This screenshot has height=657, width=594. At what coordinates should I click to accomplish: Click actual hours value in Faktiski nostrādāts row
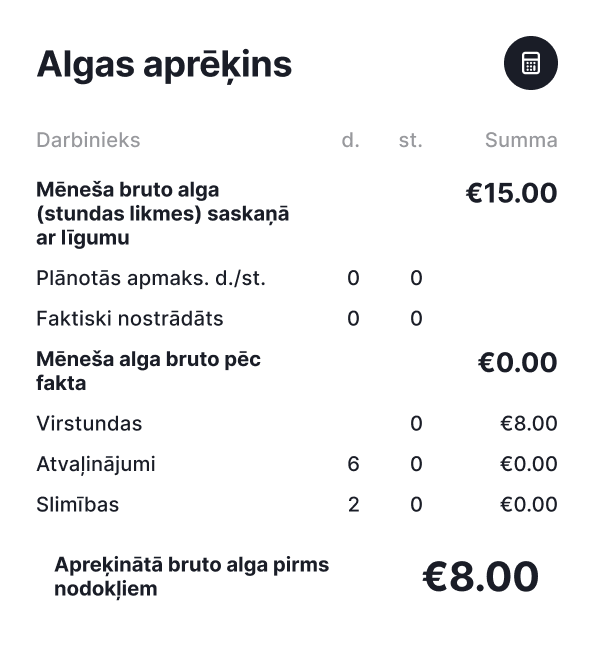click(x=416, y=318)
